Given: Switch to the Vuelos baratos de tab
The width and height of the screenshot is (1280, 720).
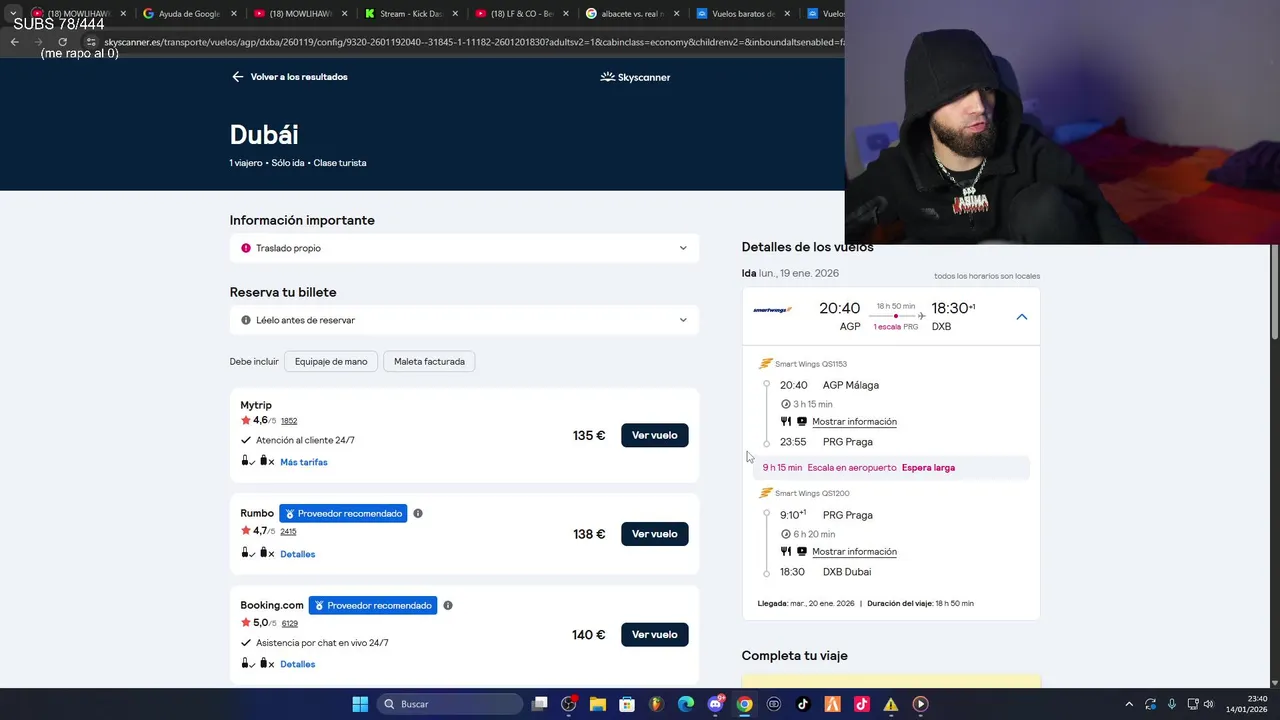Looking at the screenshot, I should [x=743, y=14].
